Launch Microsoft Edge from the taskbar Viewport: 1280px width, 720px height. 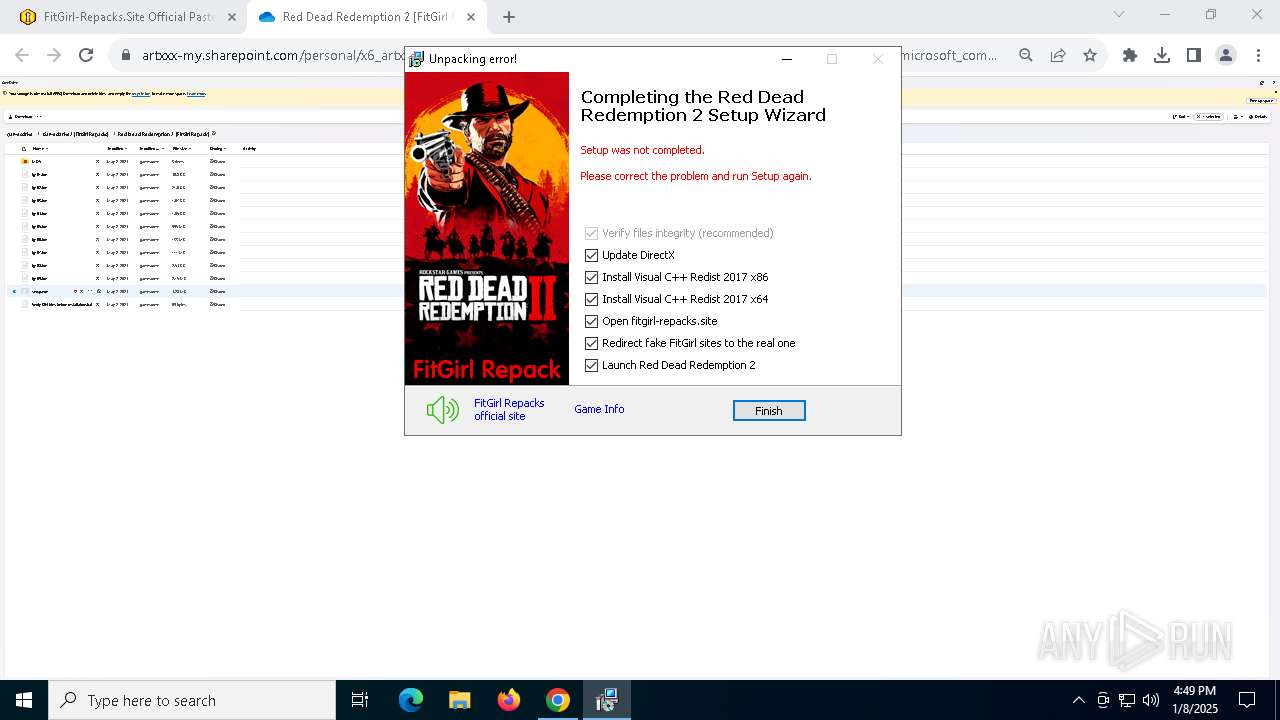(x=411, y=700)
